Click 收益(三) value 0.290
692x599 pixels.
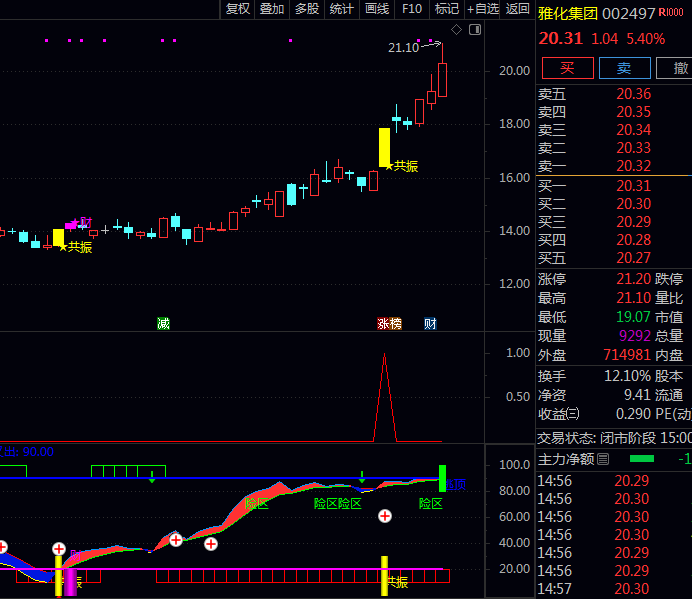pos(633,414)
